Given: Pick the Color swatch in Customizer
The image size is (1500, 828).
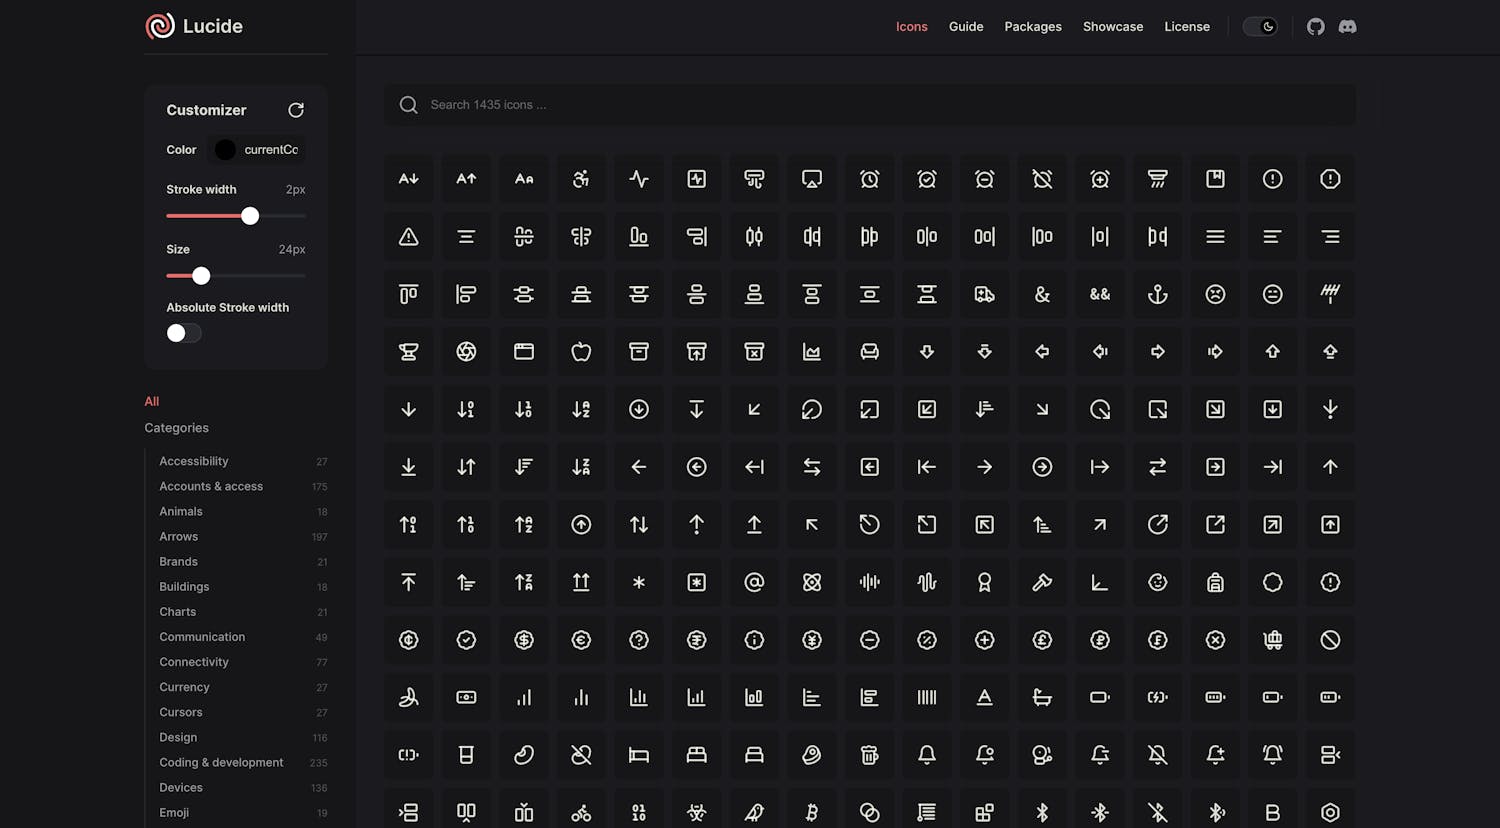Looking at the screenshot, I should click(226, 150).
